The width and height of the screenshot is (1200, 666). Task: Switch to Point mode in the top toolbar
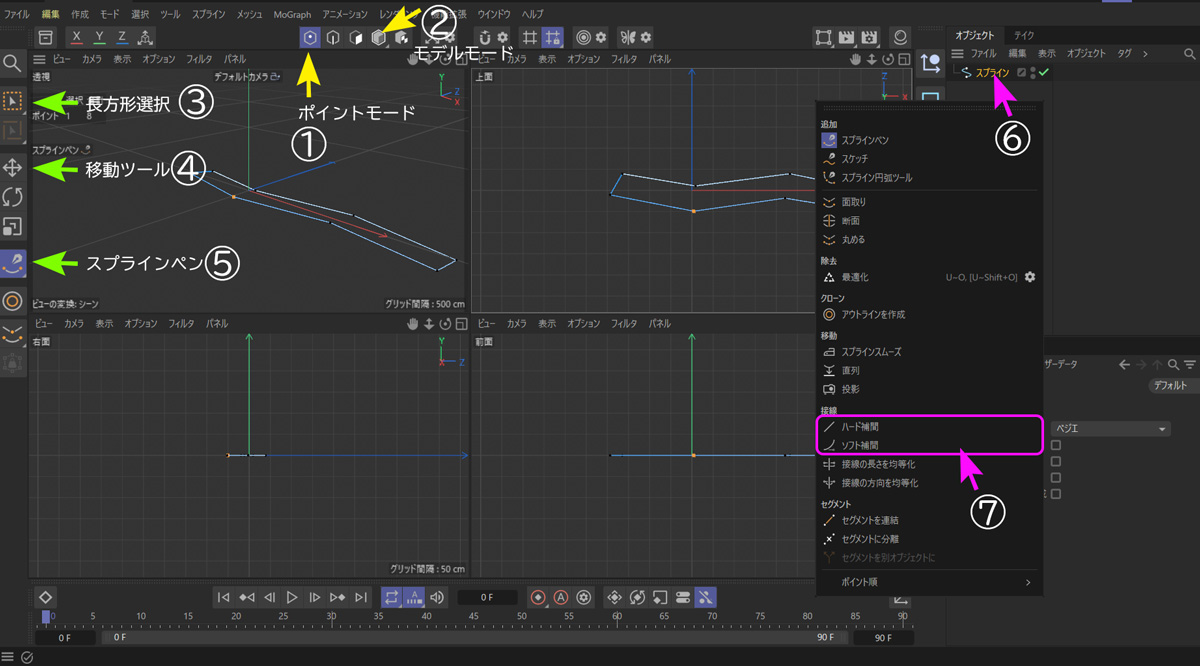[x=310, y=37]
